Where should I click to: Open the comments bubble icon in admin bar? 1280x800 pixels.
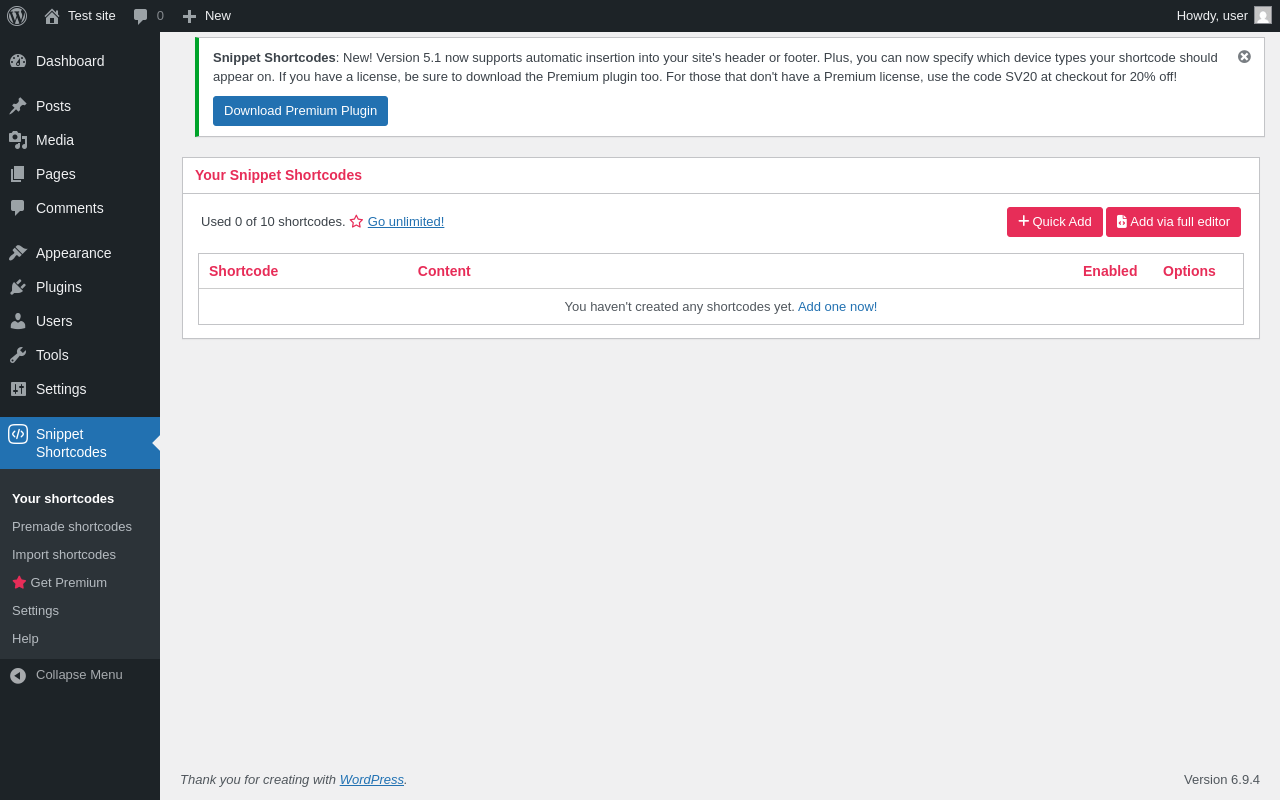(141, 16)
